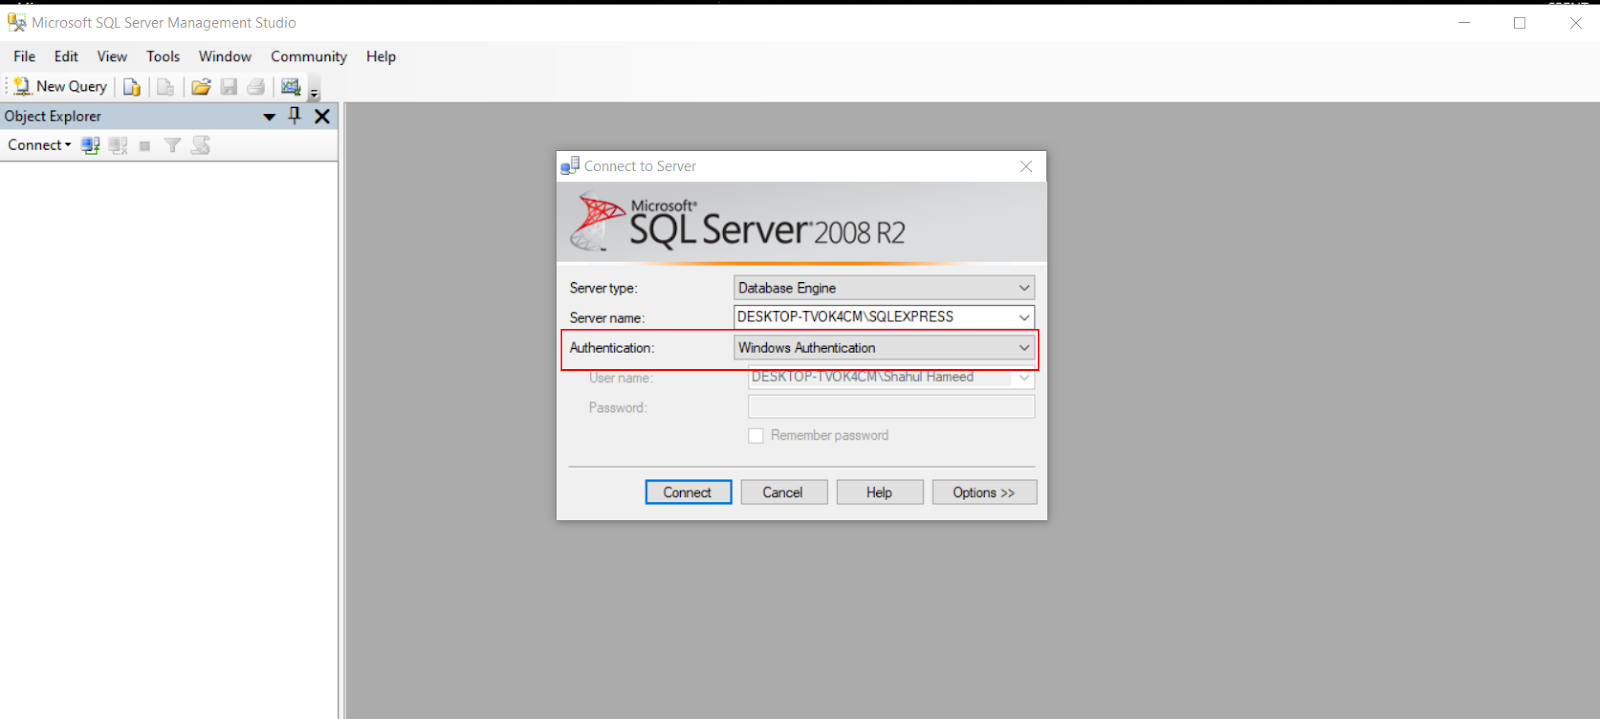Open the Window menu
The width and height of the screenshot is (1600, 719).
click(225, 56)
